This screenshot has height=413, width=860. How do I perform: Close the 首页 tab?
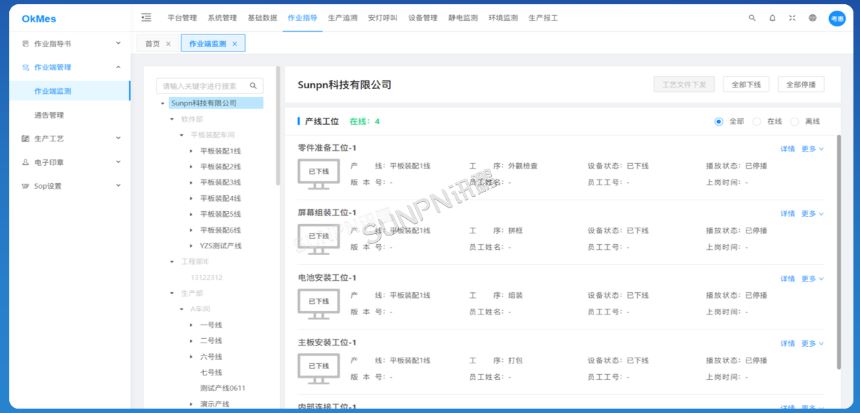pos(168,44)
